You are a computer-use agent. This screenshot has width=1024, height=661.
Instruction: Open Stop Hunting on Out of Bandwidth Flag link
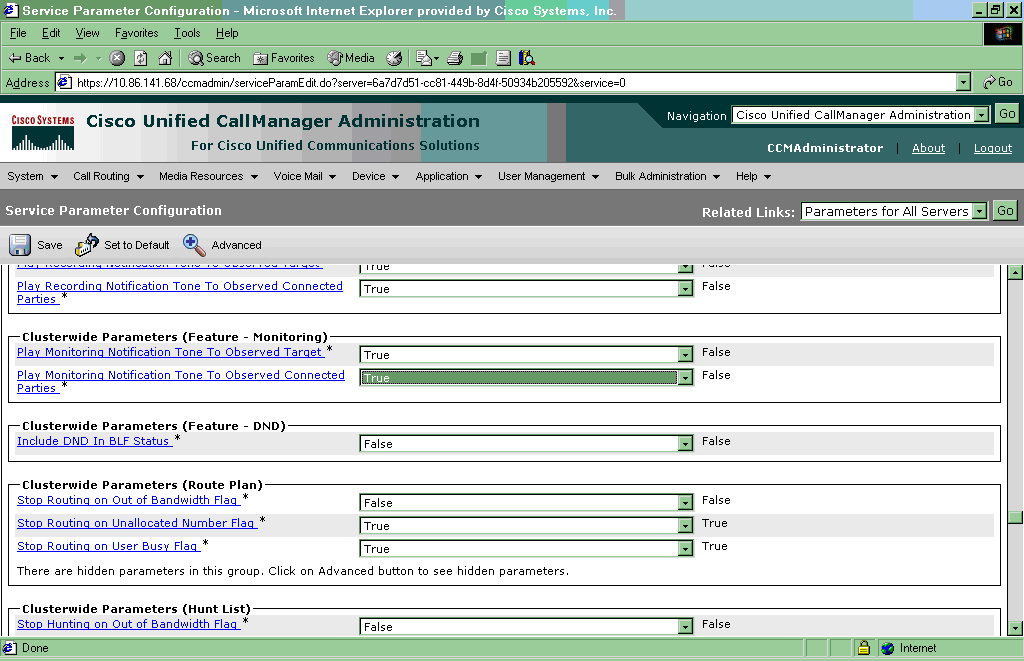click(x=127, y=624)
